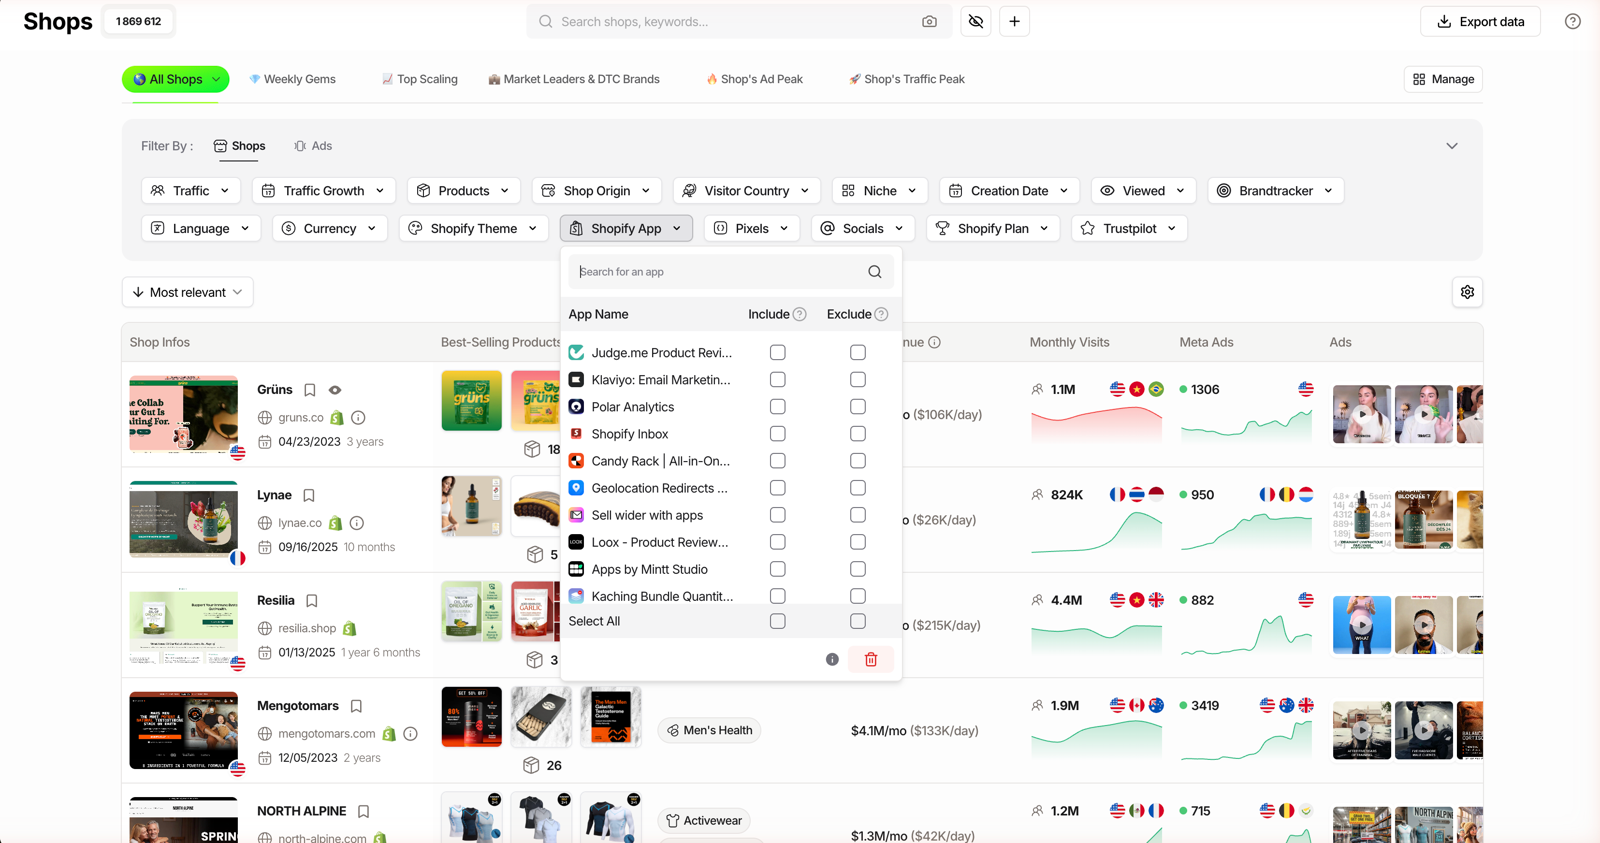Clear app filters with trash icon

pos(871,660)
